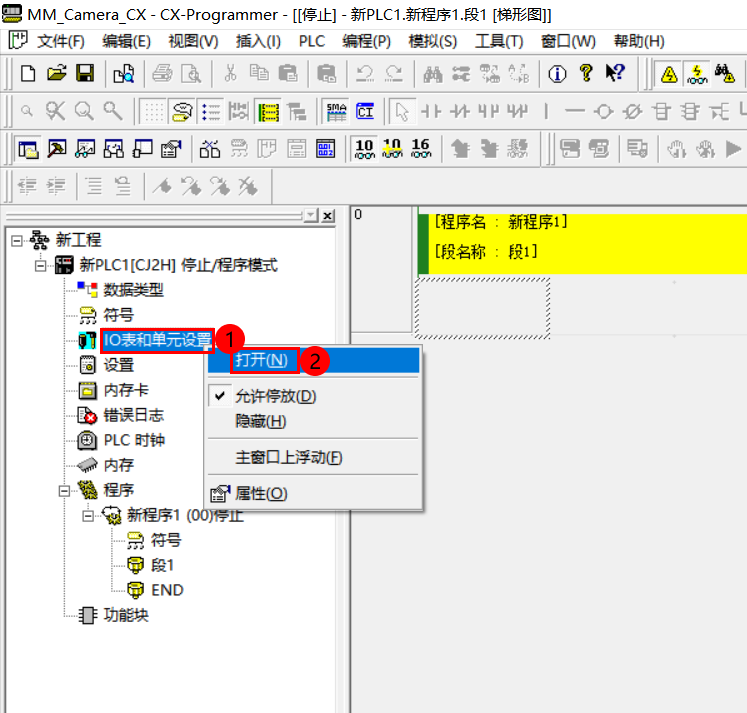The image size is (747, 713).
Task: Open the 工具(T) menu
Action: pos(499,41)
